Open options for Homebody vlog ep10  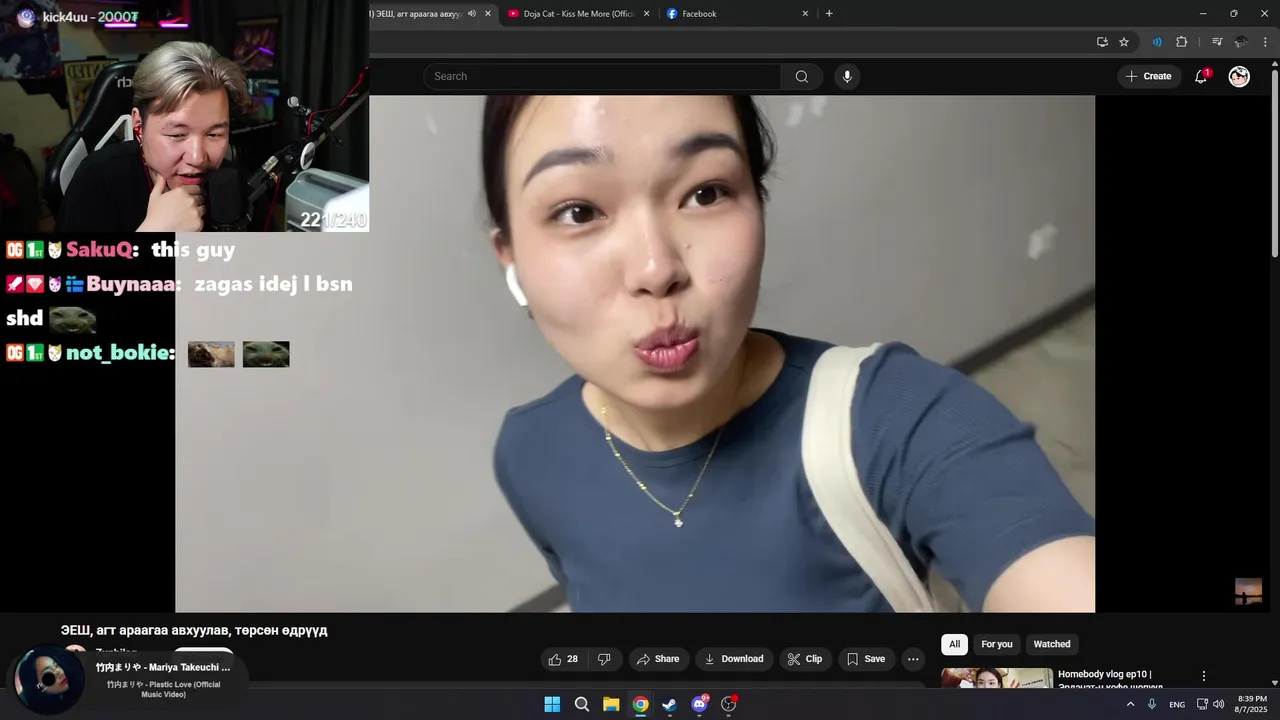1204,676
